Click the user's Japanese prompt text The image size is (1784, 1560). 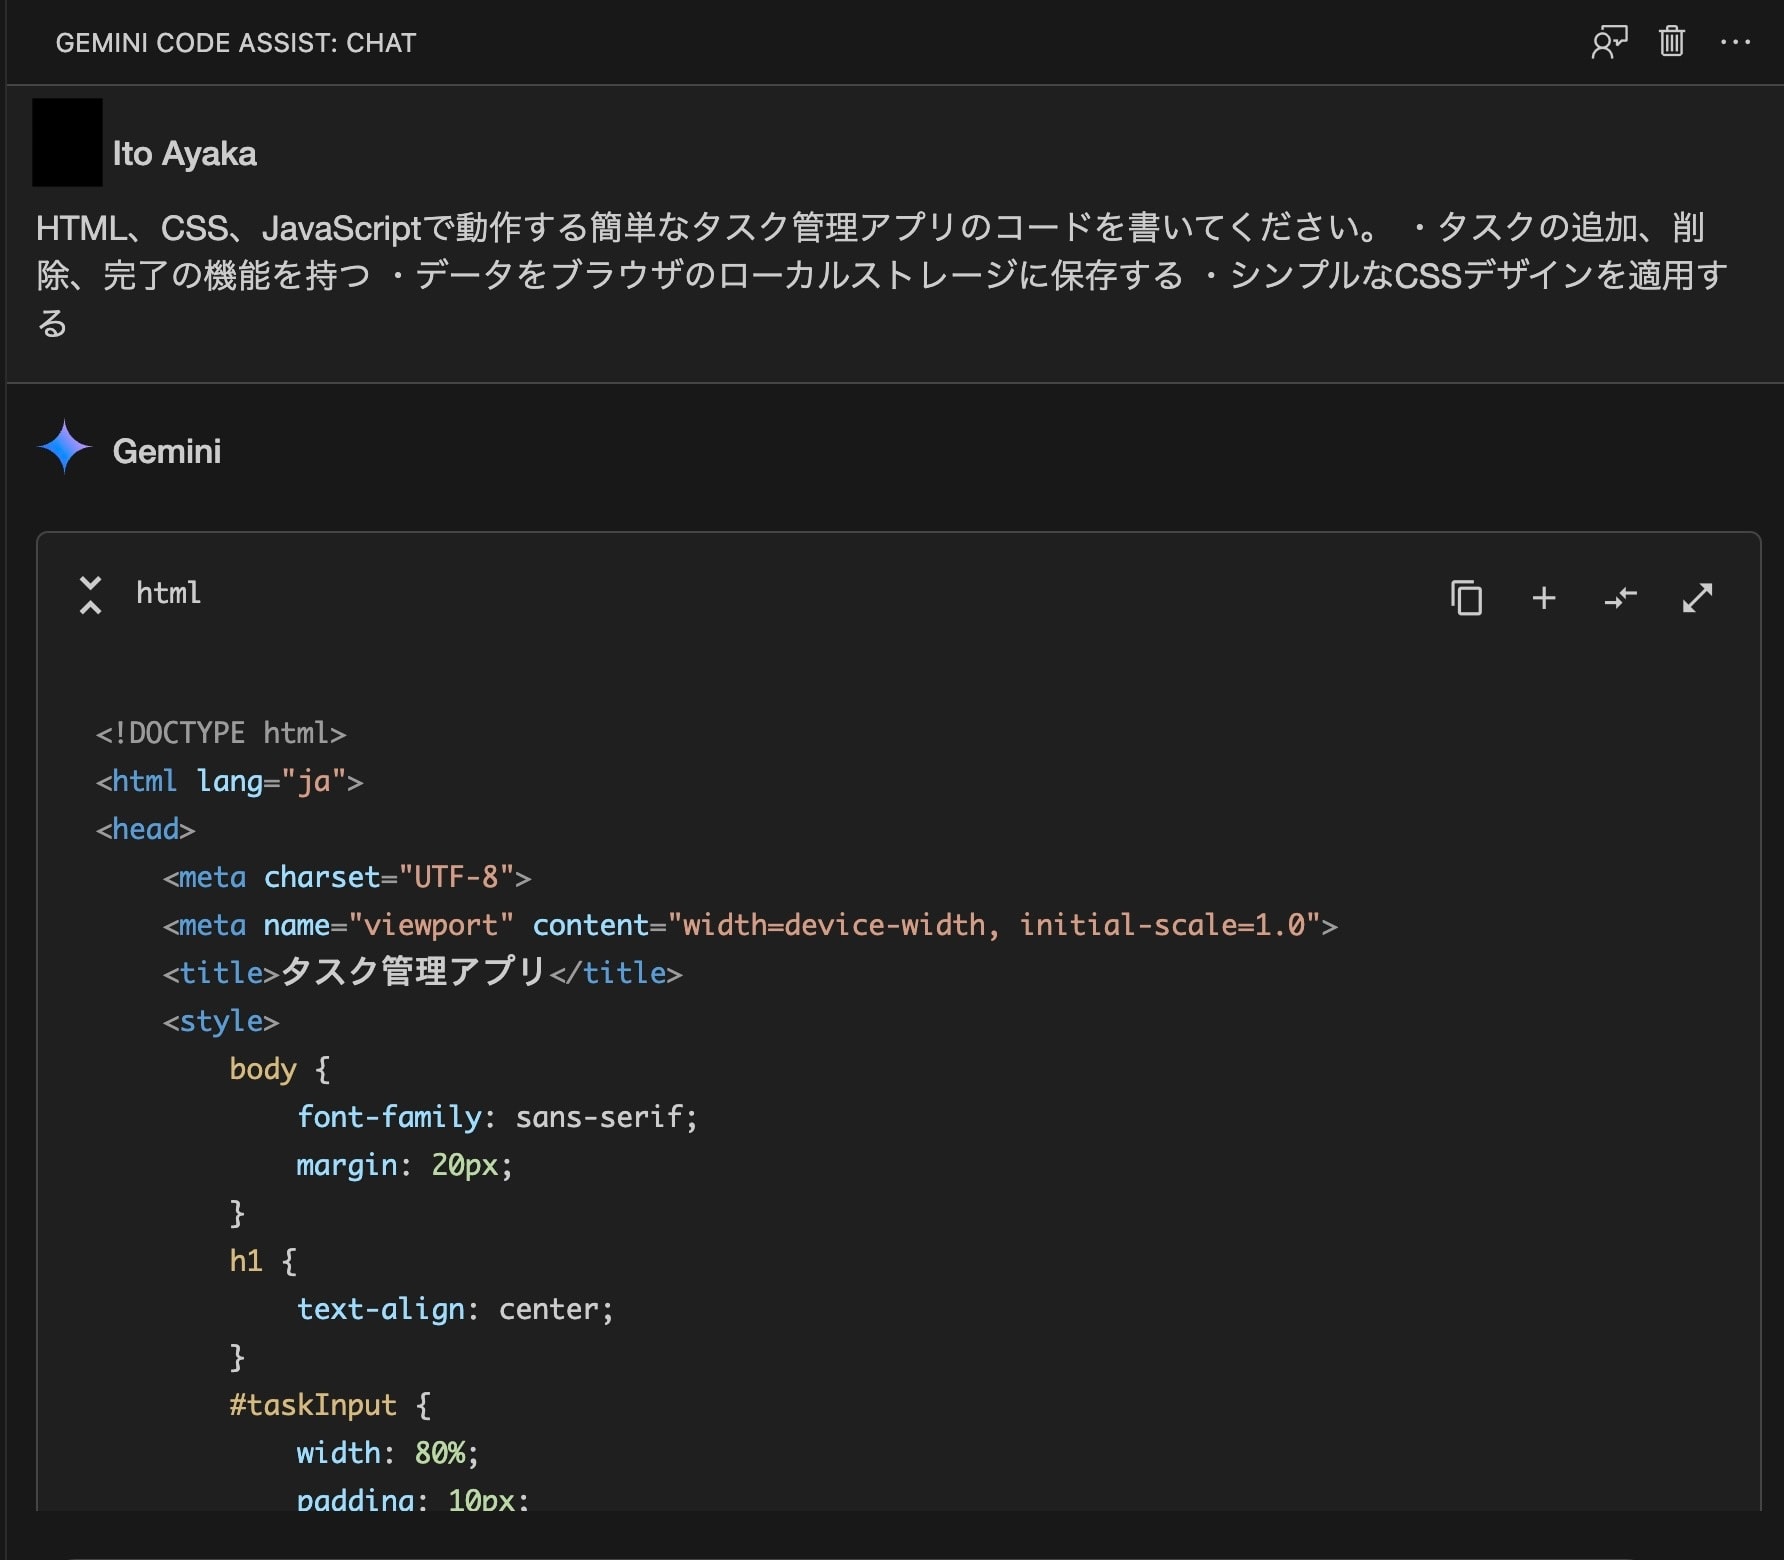click(883, 275)
